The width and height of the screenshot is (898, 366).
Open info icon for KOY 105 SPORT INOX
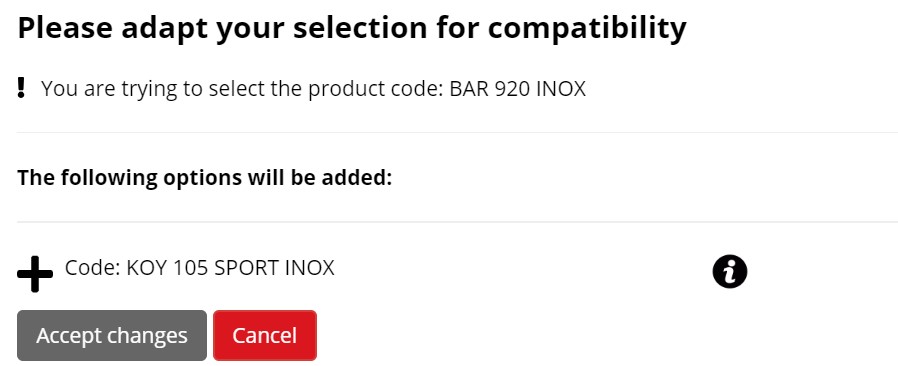(730, 271)
